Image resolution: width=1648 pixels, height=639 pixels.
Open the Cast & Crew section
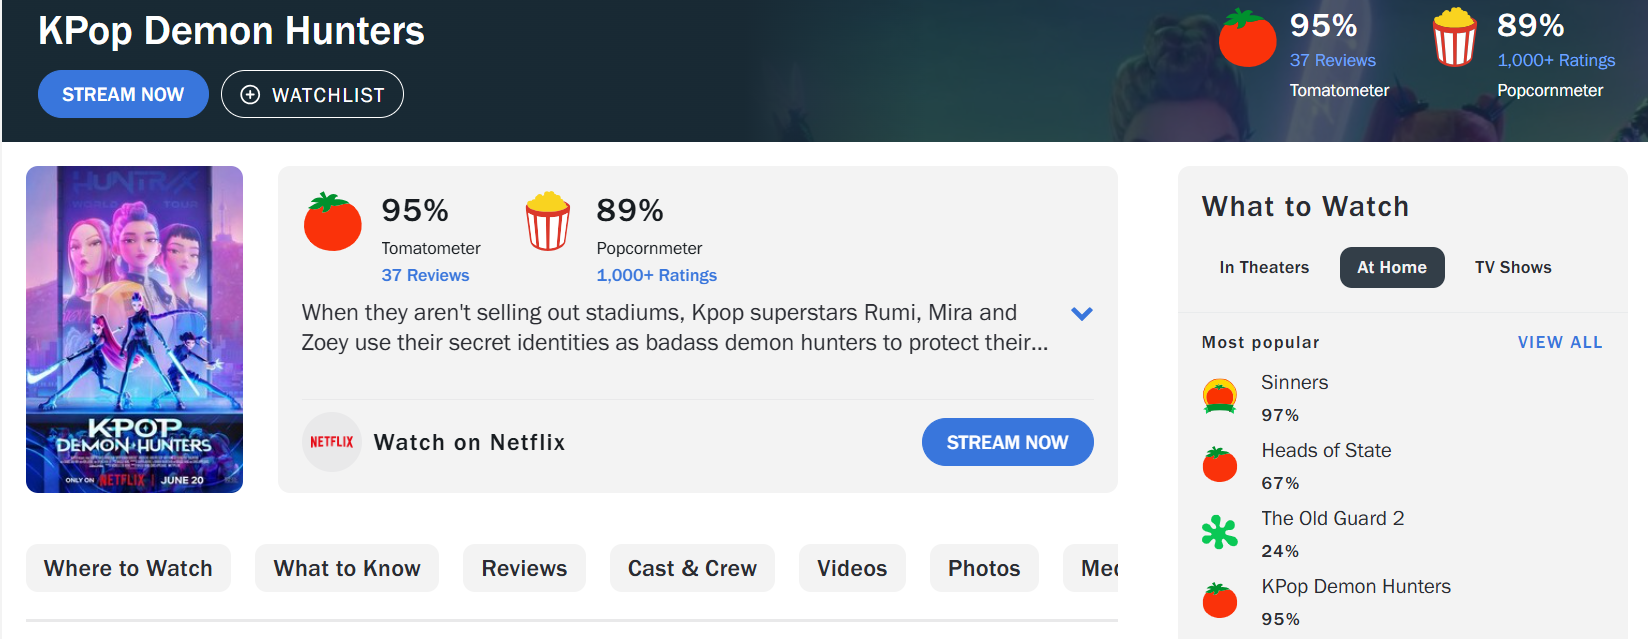[x=692, y=568]
